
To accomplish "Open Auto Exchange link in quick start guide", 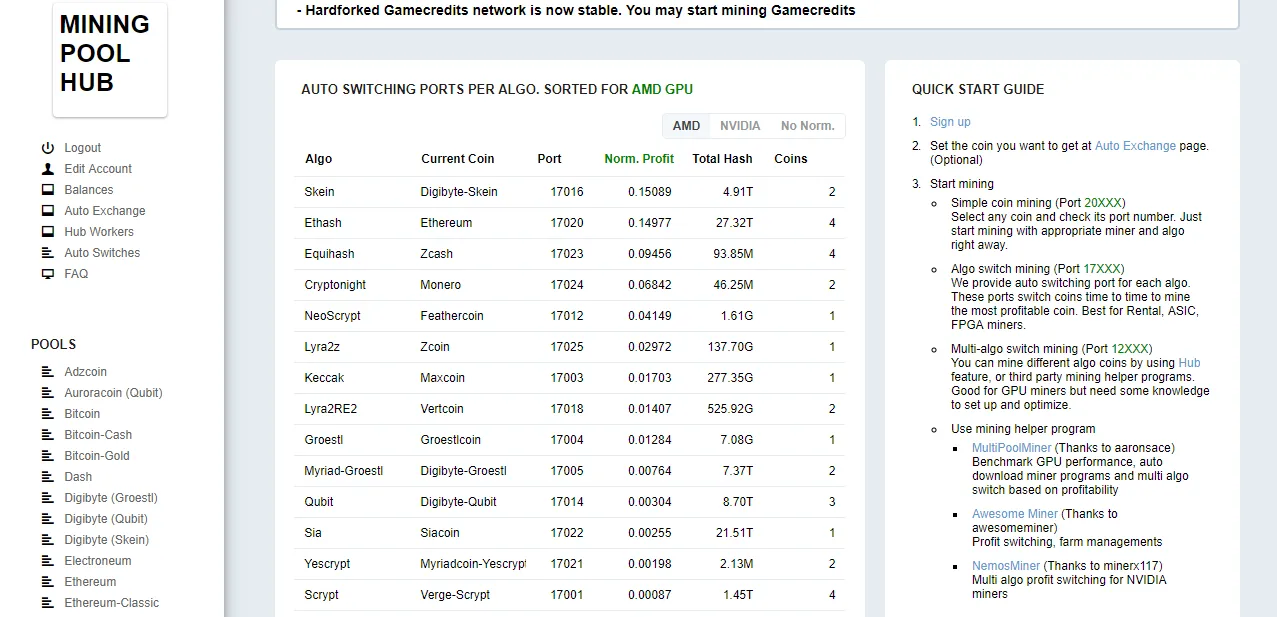I will [x=1135, y=146].
